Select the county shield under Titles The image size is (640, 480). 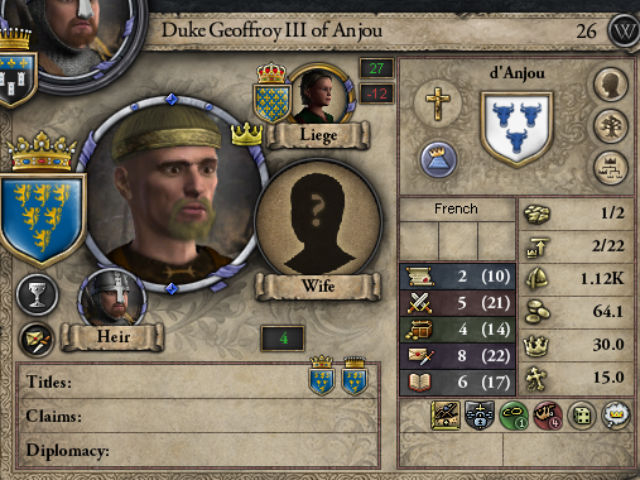354,376
